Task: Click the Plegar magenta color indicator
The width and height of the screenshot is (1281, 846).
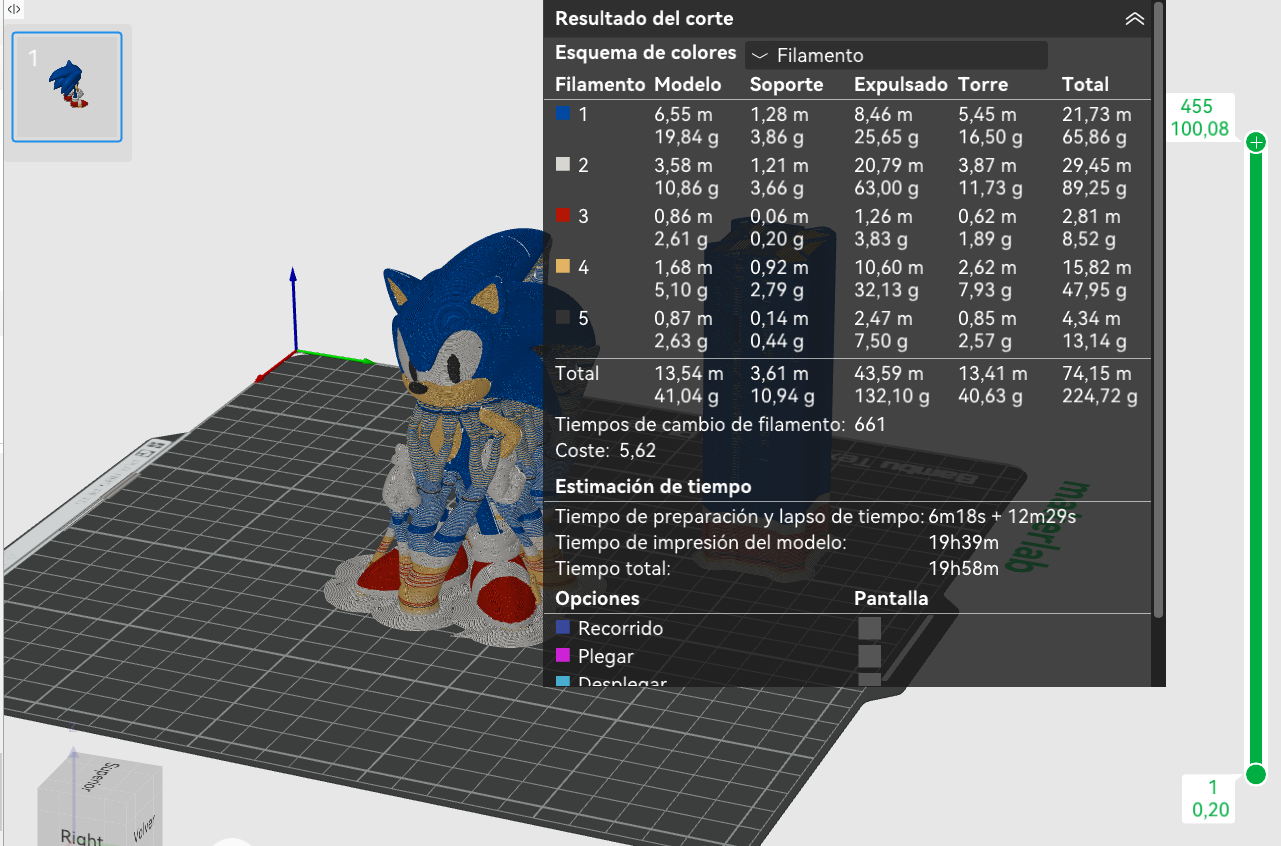Action: click(x=563, y=656)
